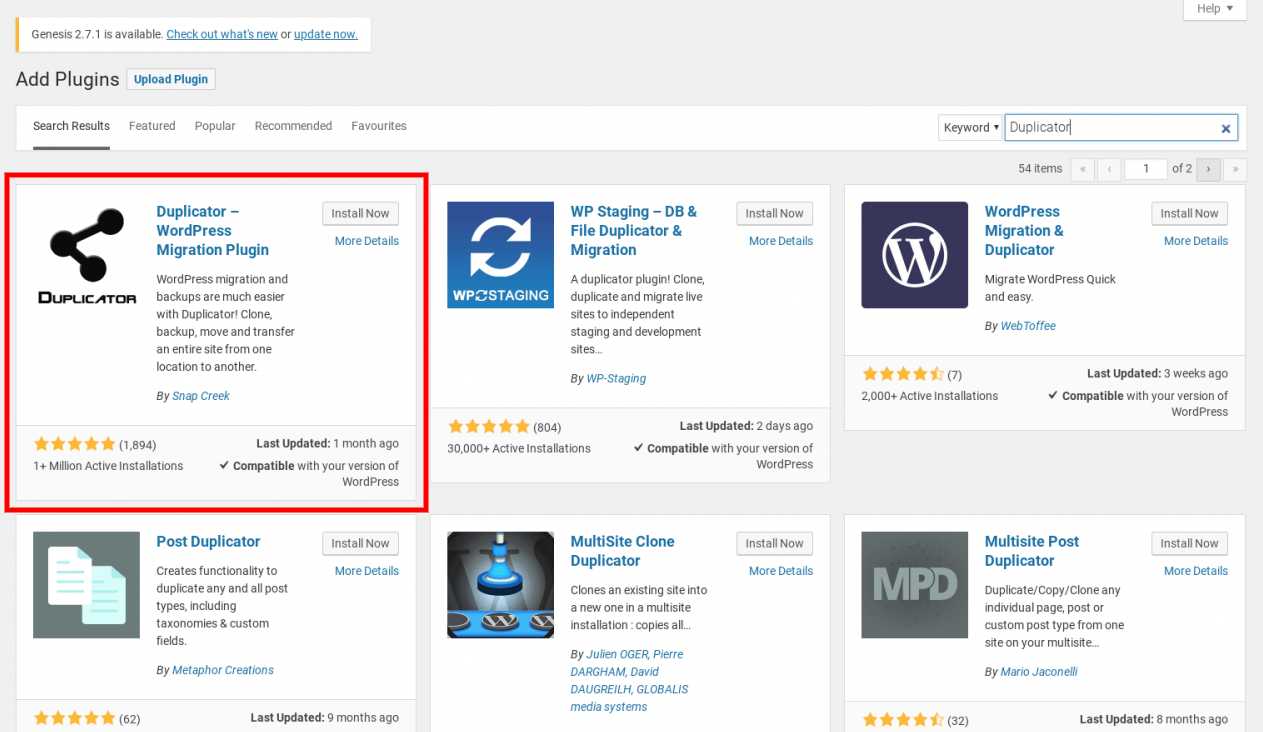Click the WordPress W logo for Migration & Duplicator
The image size is (1263, 732).
click(x=914, y=253)
